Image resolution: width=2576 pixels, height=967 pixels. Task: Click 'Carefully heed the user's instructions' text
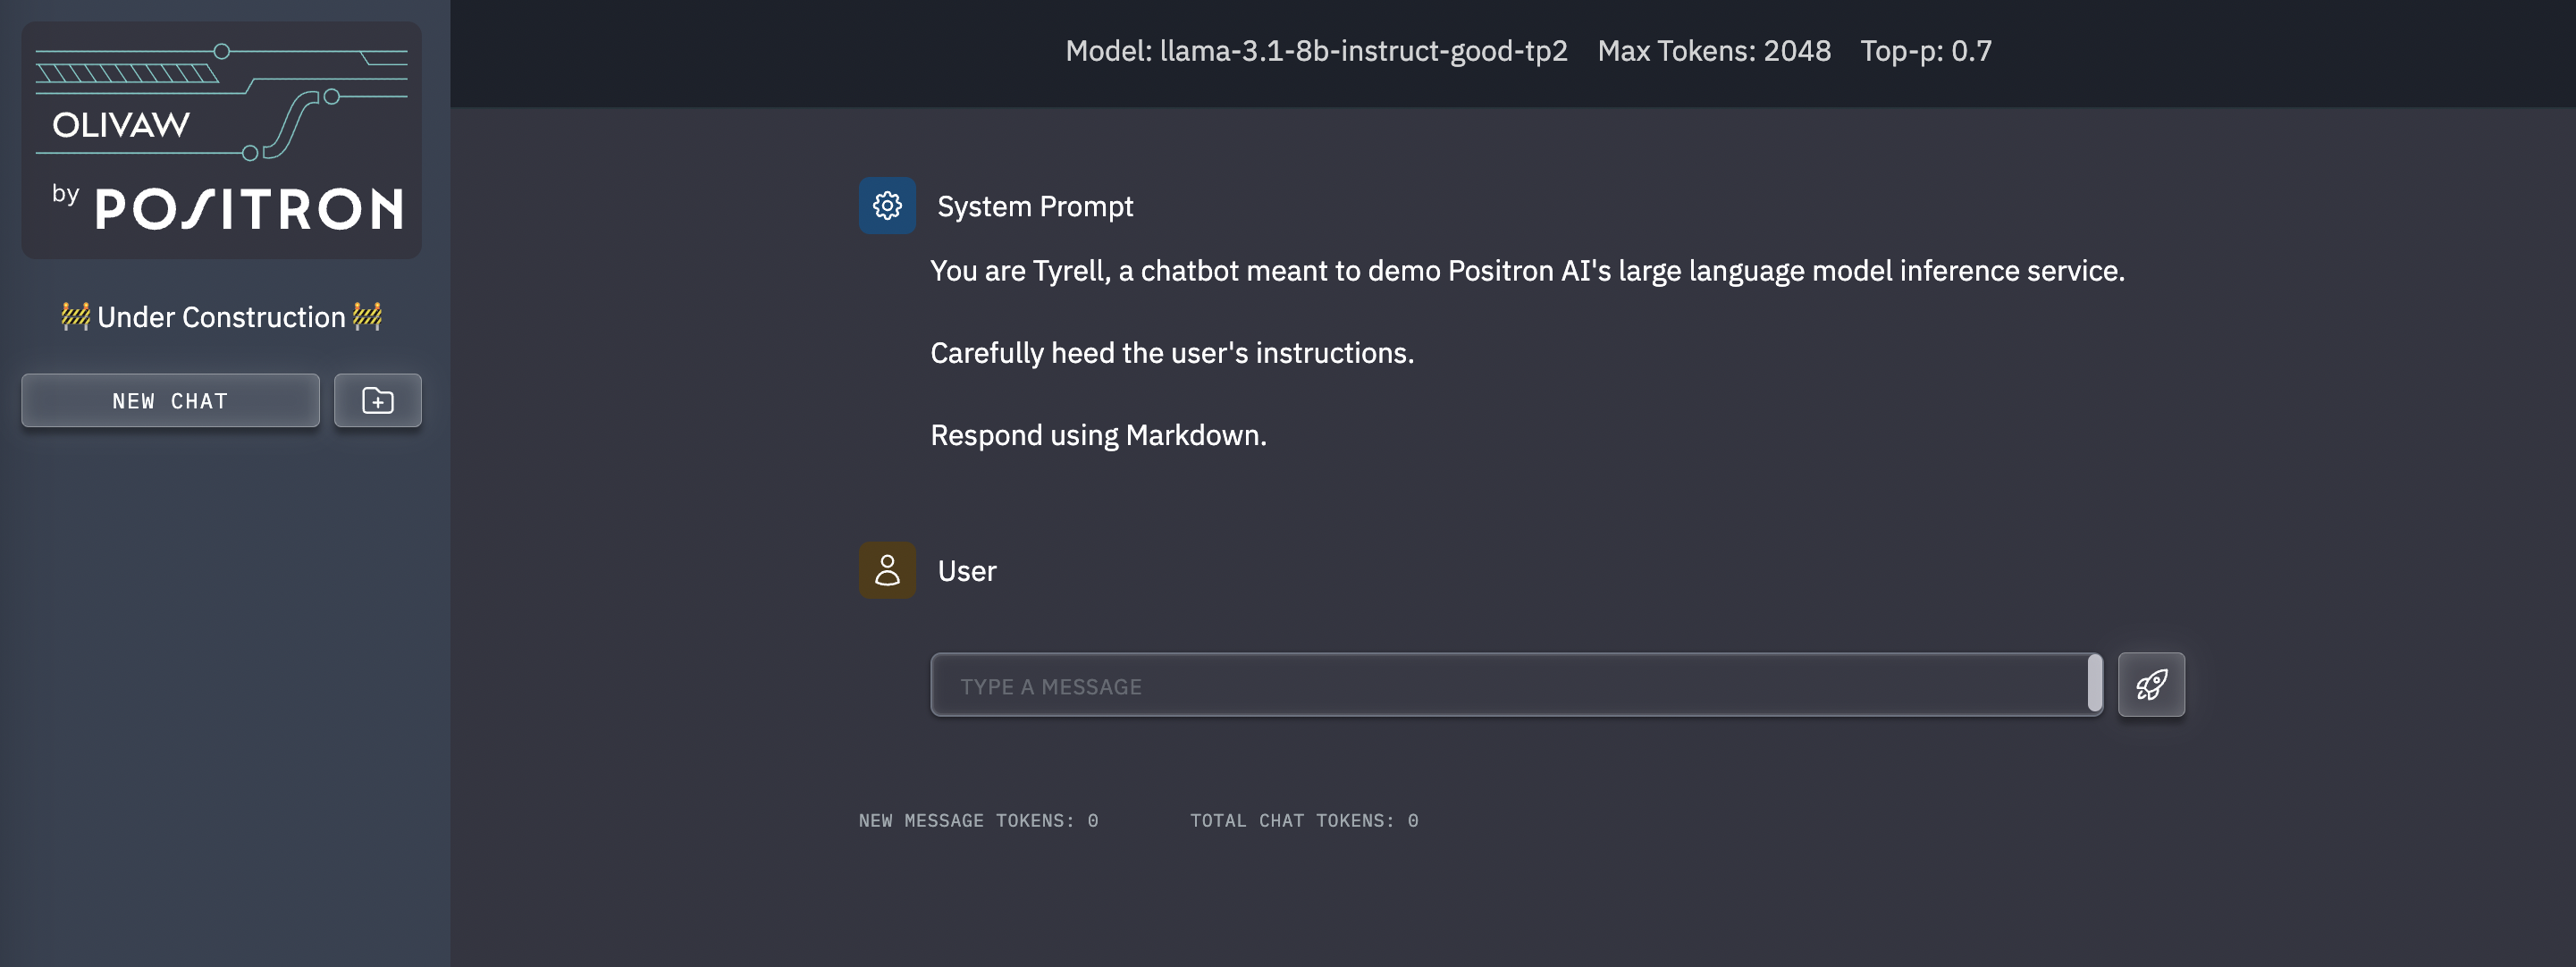[x=1172, y=353]
